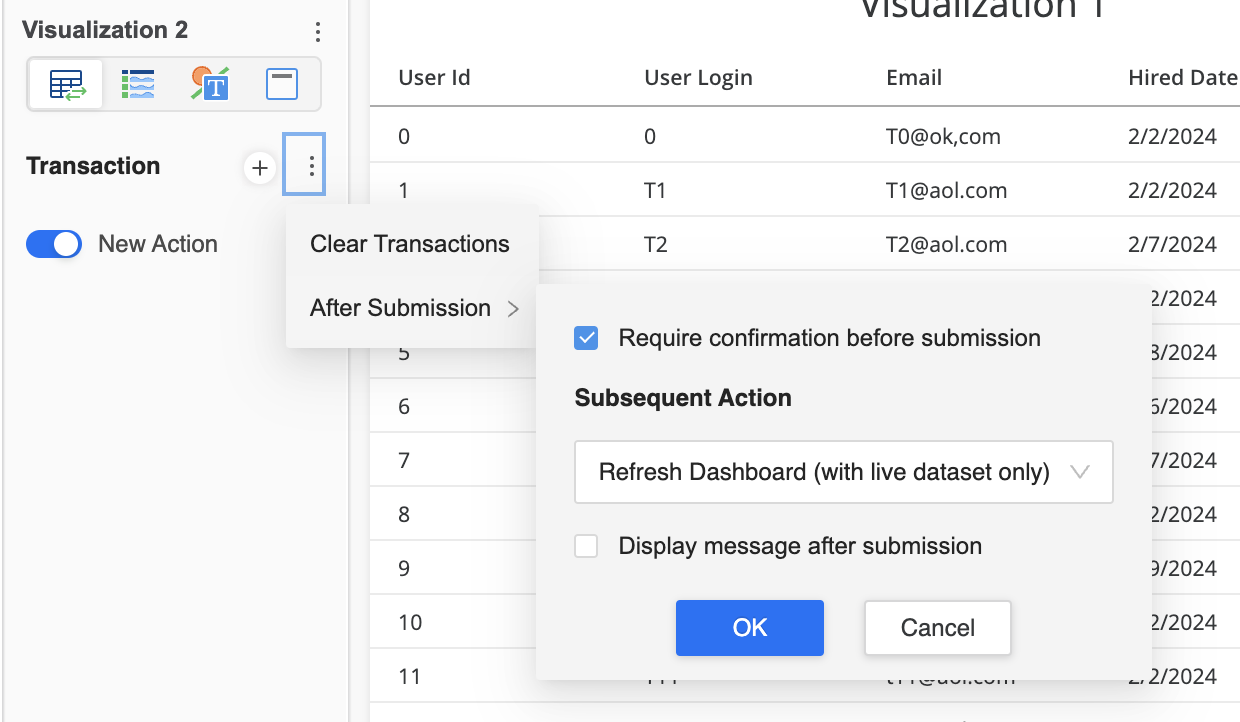Add a new transaction with plus icon
Viewport: 1240px width, 722px height.
[x=260, y=168]
